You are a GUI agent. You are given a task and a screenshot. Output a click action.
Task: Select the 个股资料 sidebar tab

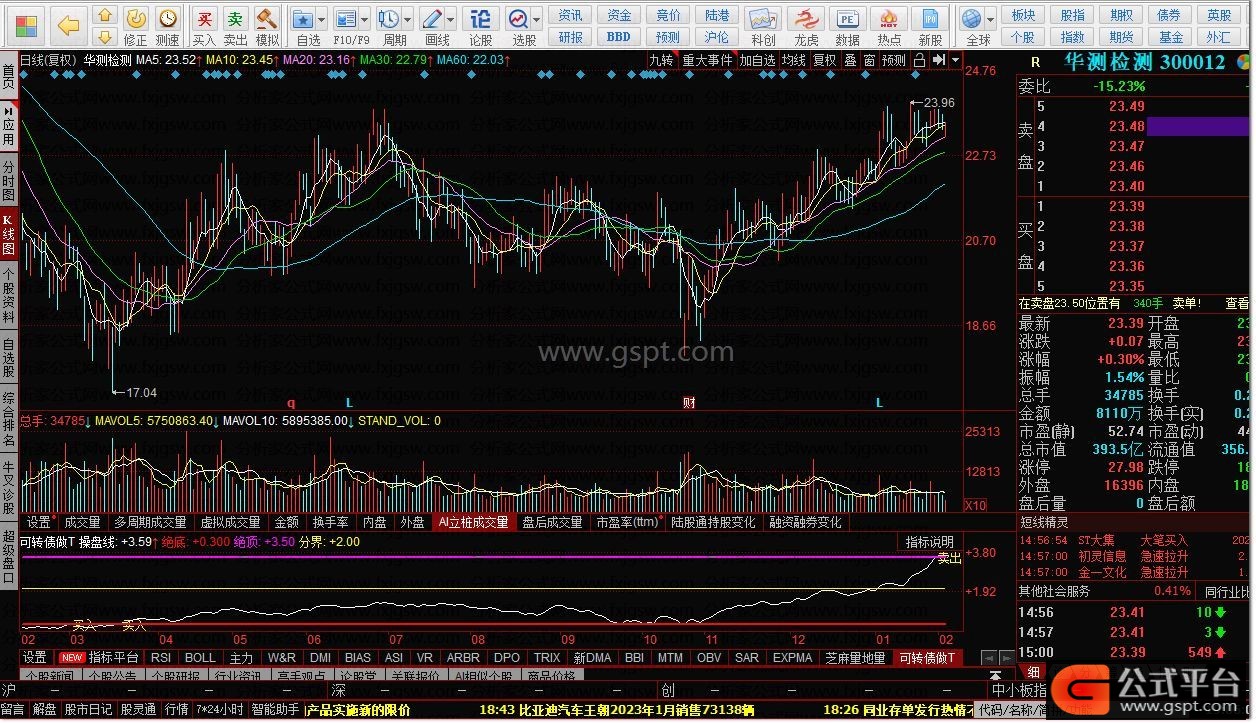(9, 294)
